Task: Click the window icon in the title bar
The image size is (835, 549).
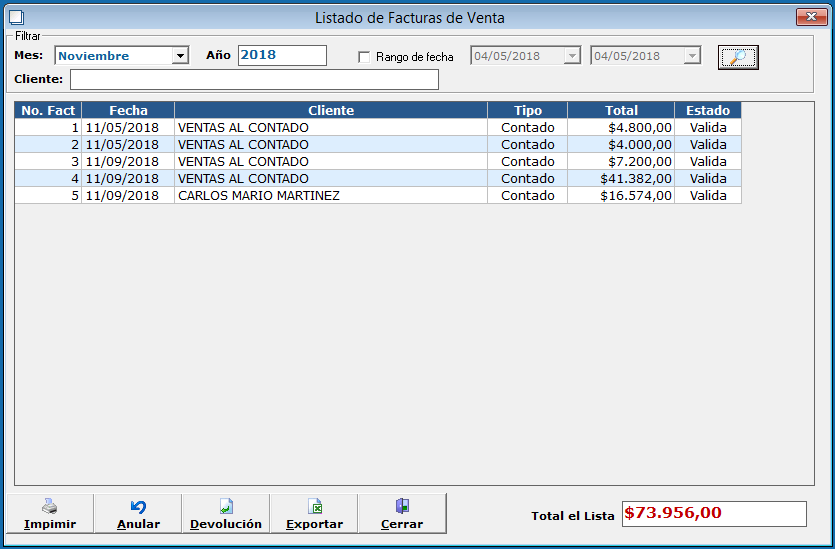Action: pos(15,17)
